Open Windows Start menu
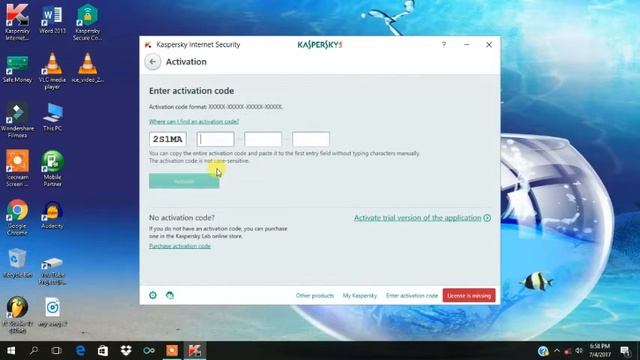Viewport: 640px width, 360px height. click(x=11, y=351)
